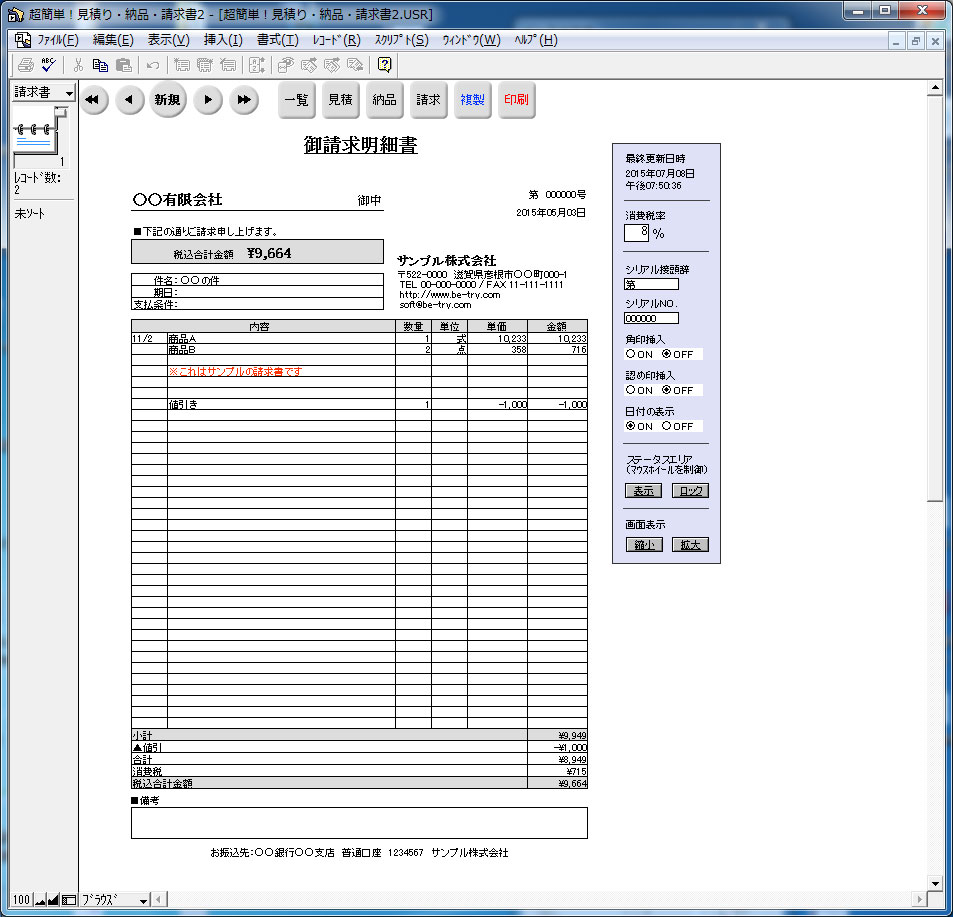Screen dimensions: 953x917
Task: Click the help question mark toolbar icon
Action: [x=384, y=65]
